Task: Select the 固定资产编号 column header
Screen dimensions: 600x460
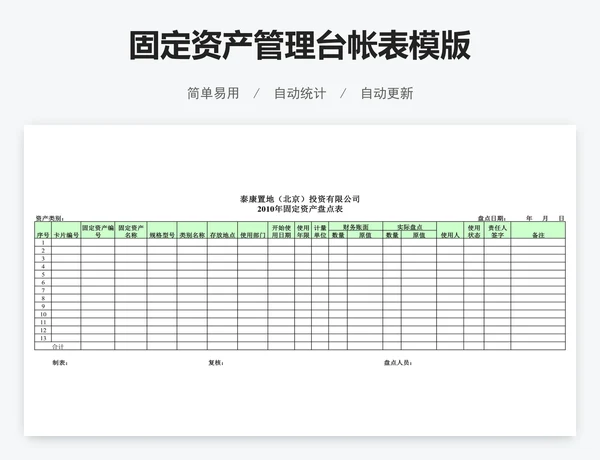Action: [x=98, y=230]
